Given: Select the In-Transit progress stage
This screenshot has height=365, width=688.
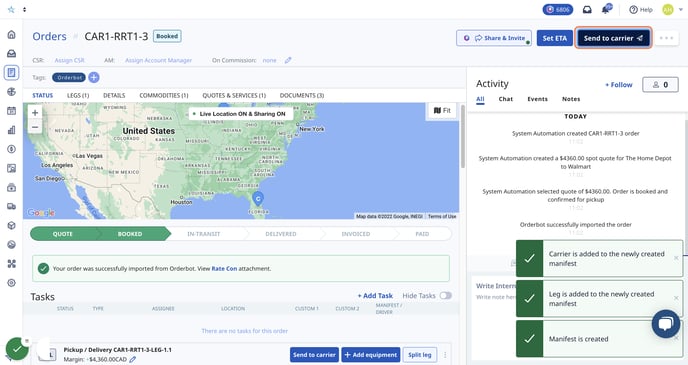Looking at the screenshot, I should point(204,234).
